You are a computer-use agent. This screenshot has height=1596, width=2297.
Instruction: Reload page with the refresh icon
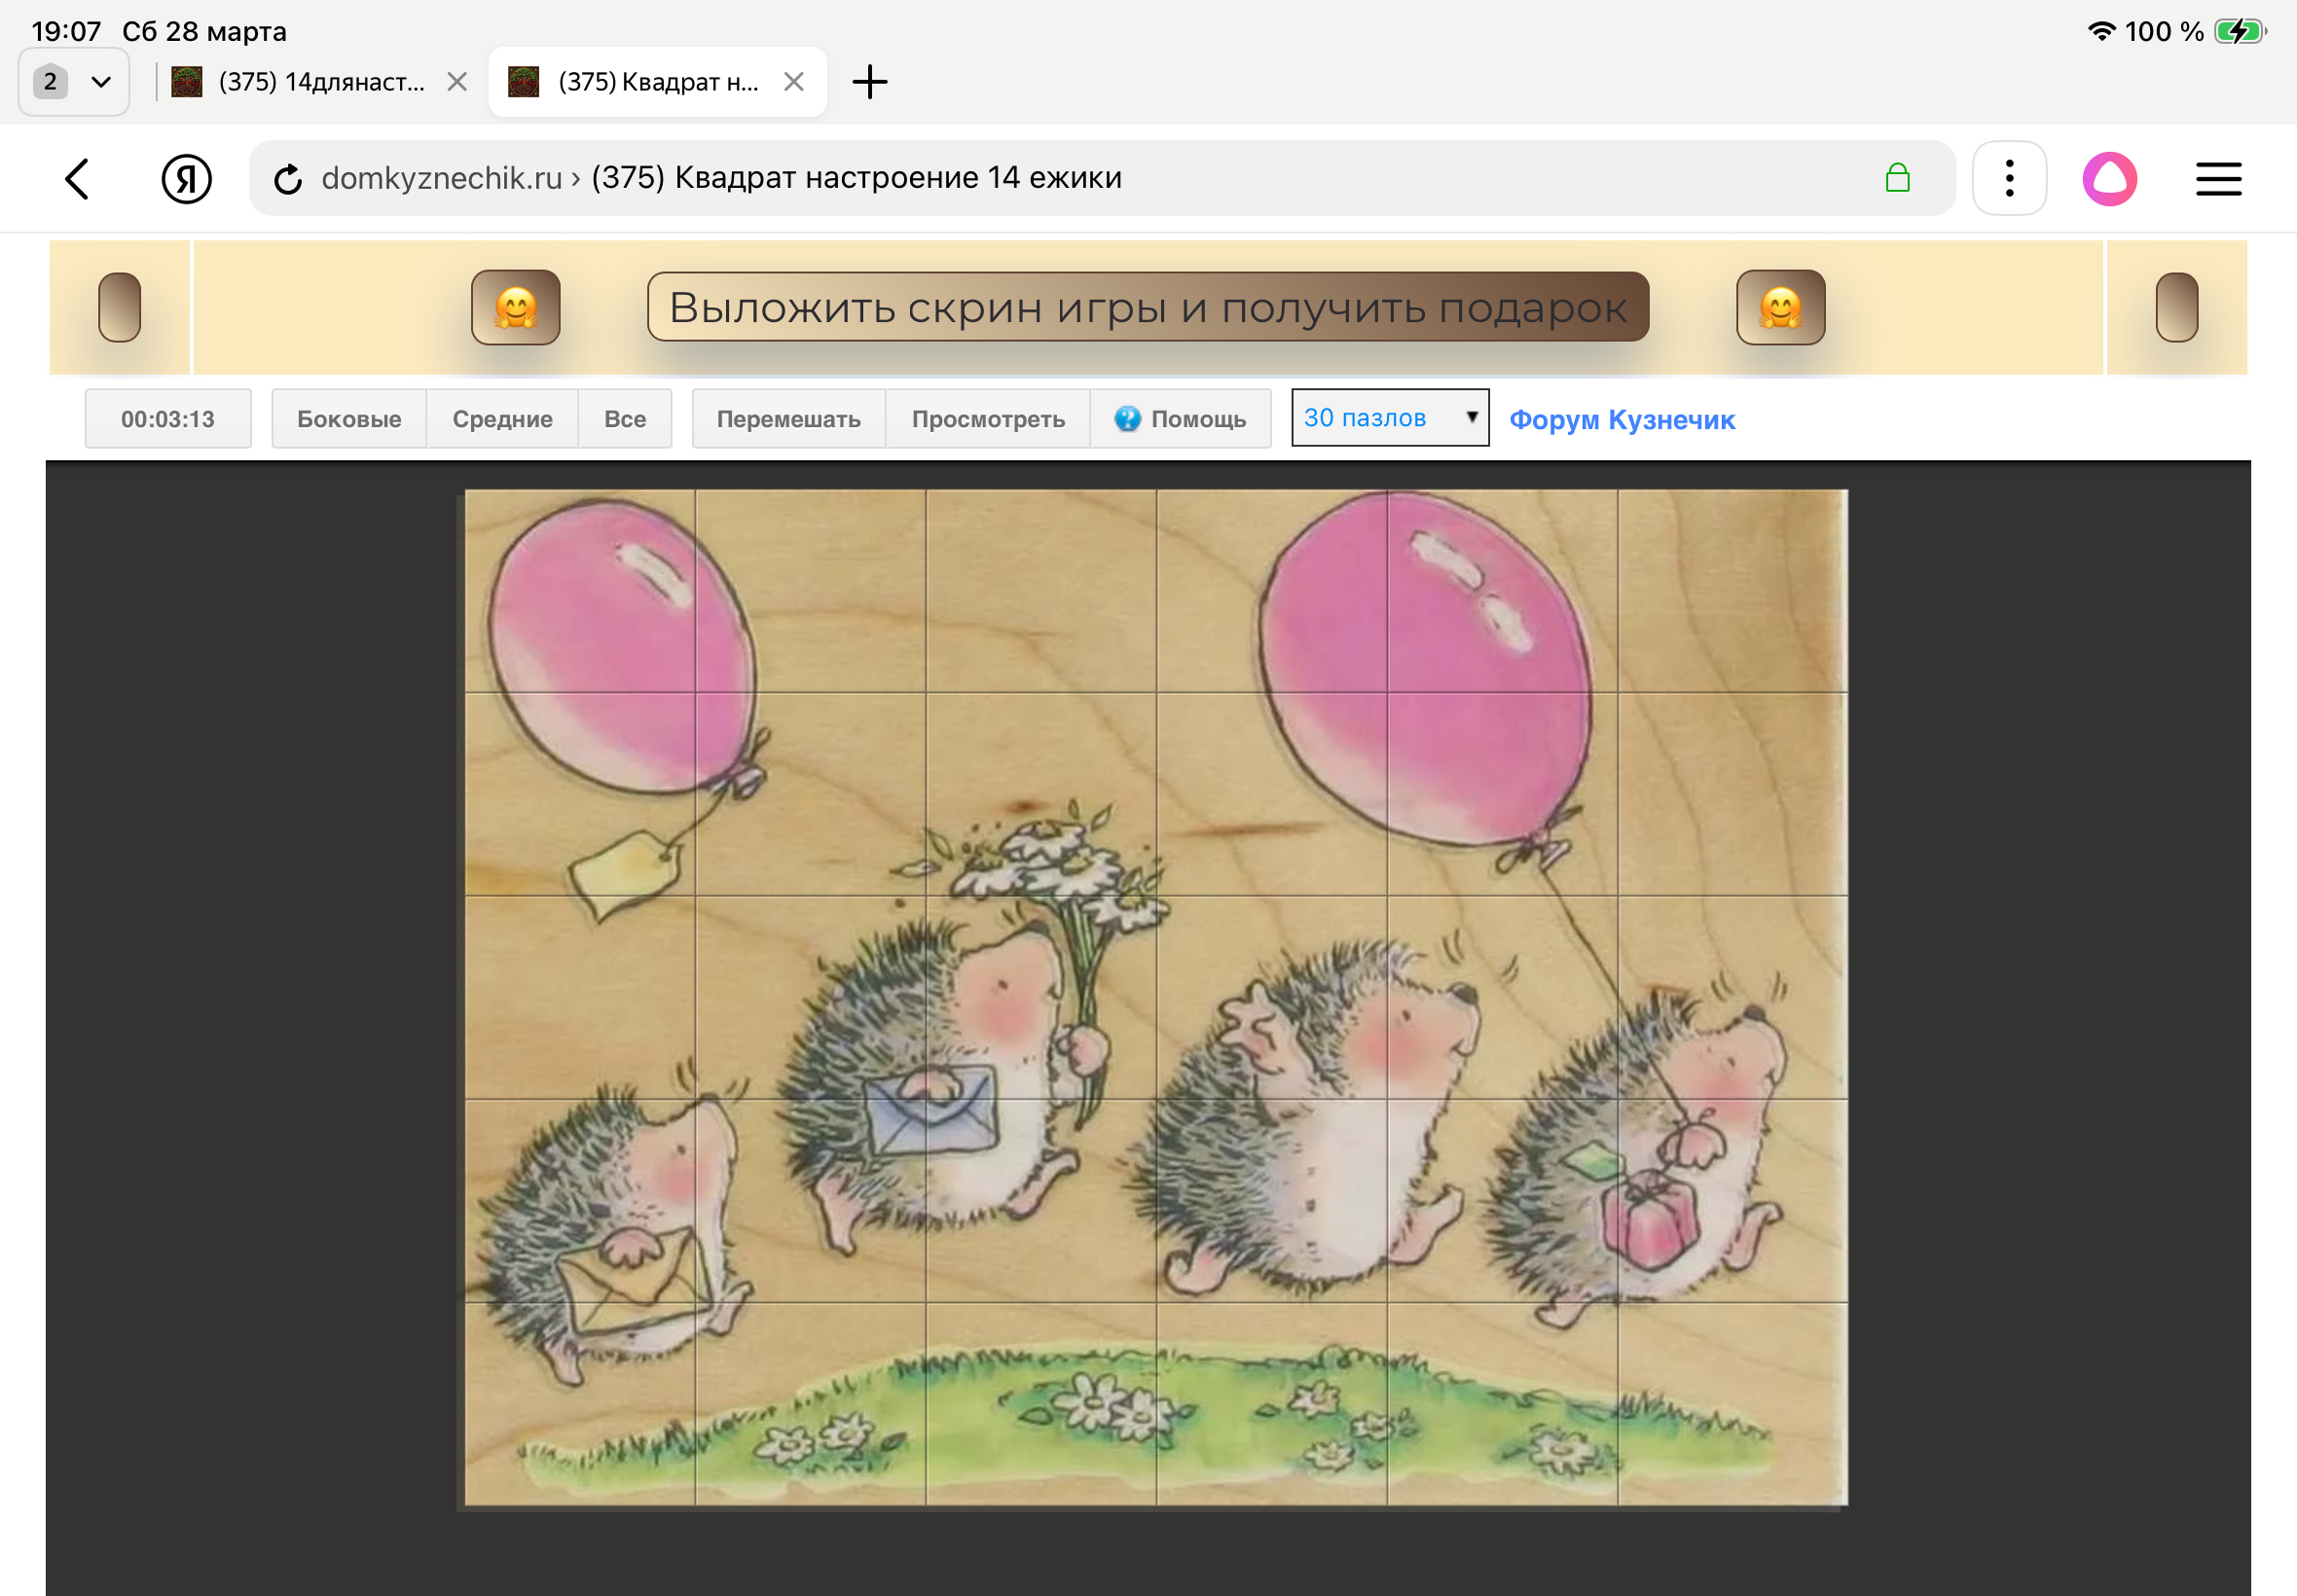288,179
